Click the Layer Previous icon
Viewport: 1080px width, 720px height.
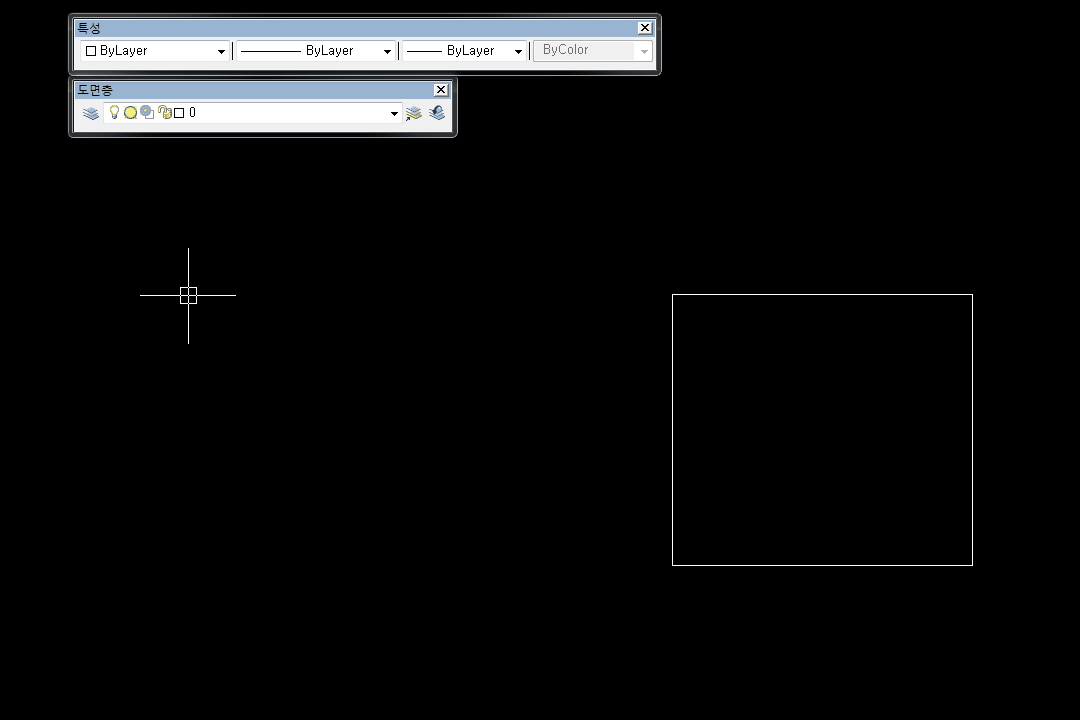coord(437,112)
